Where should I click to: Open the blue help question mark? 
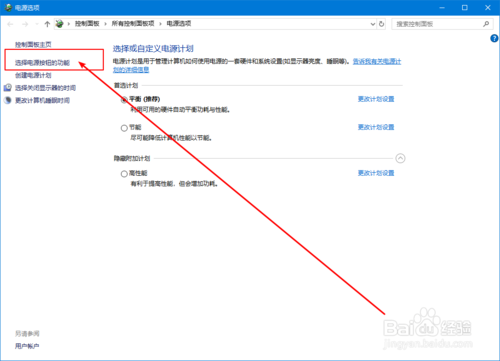(494, 38)
